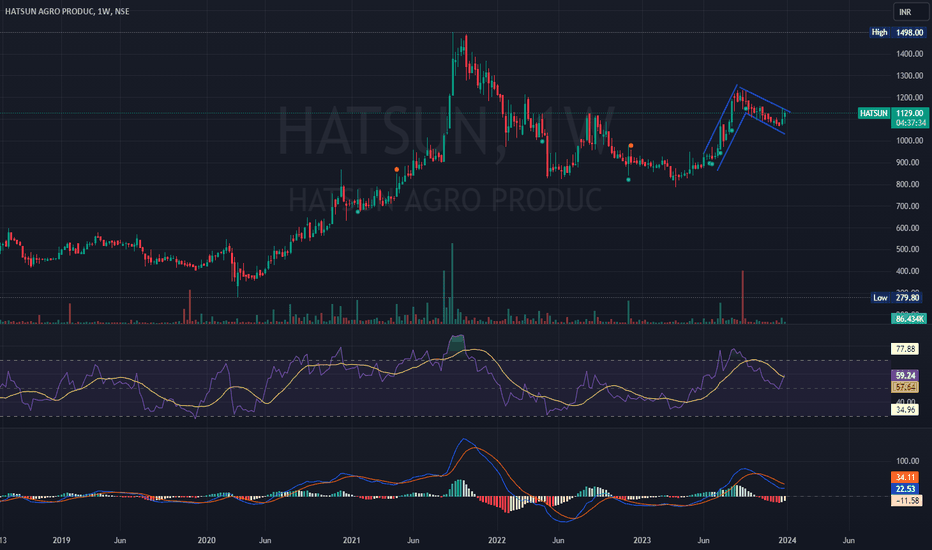Click the HATSUN symbol tag on price axis

[874, 113]
